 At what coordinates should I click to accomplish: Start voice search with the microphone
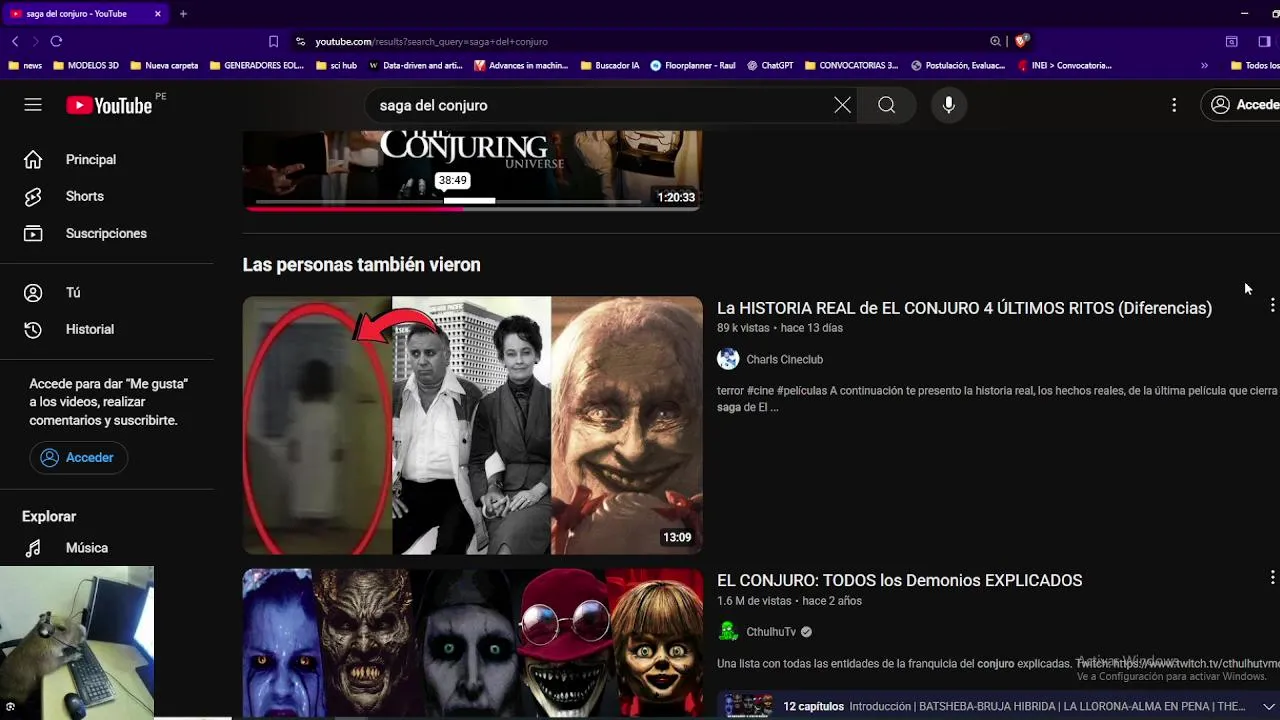pyautogui.click(x=949, y=105)
